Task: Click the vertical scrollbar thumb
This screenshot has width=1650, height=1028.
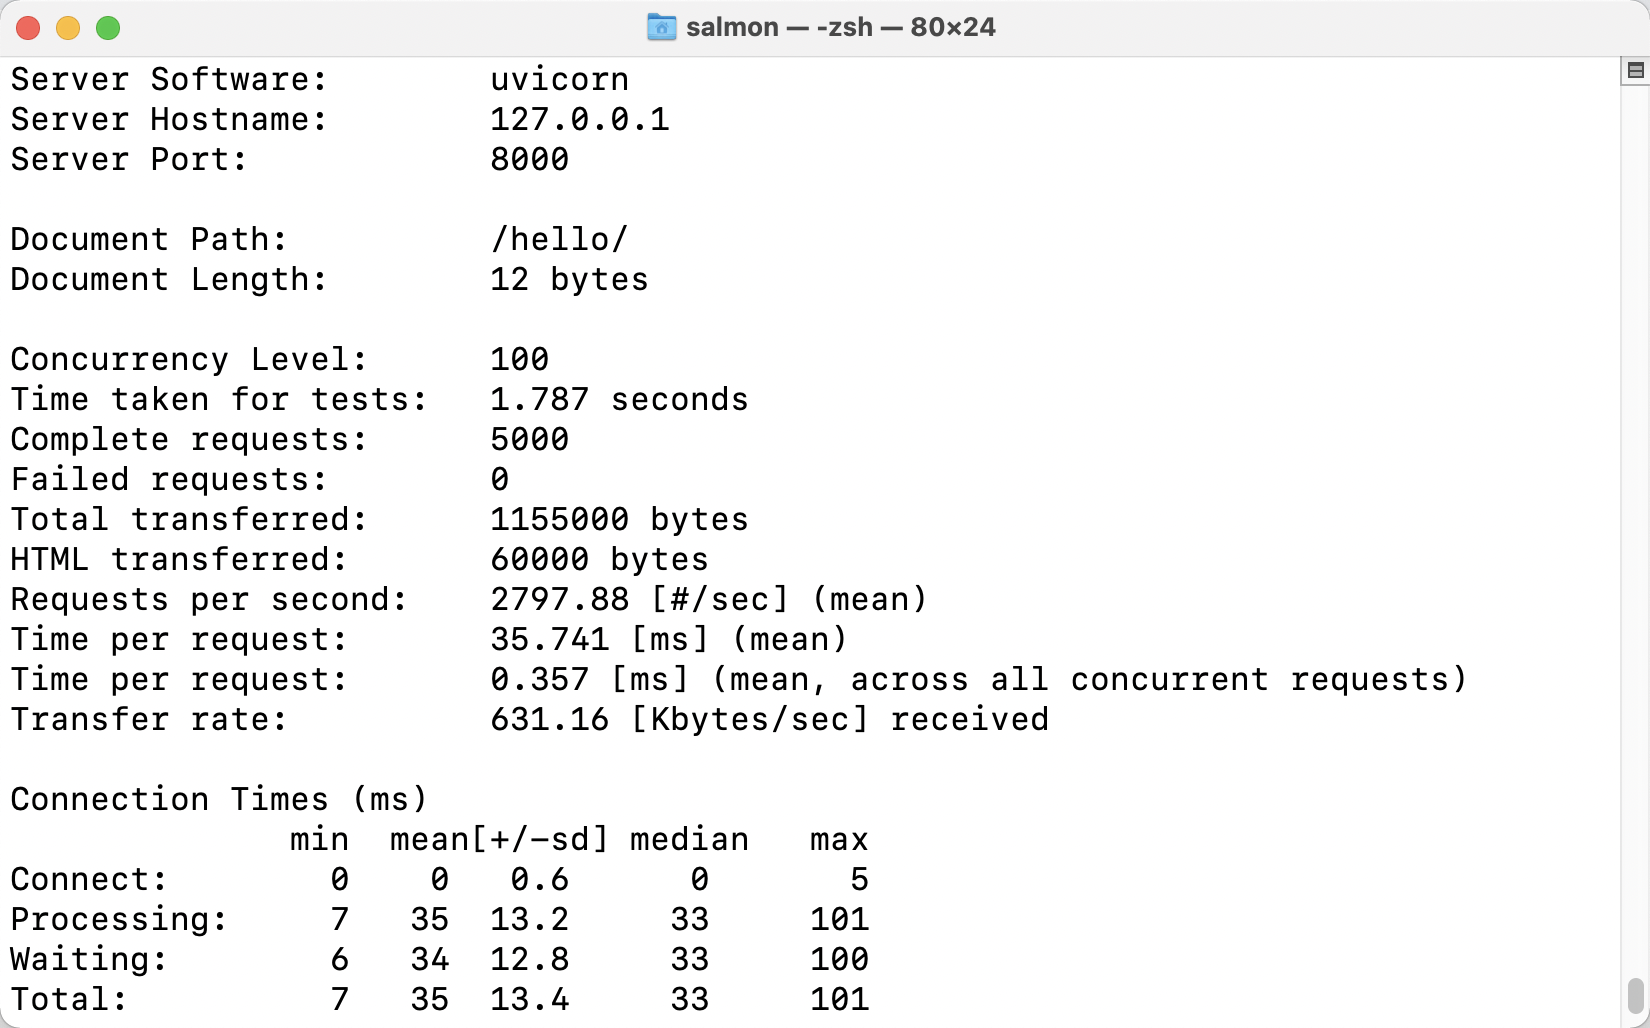Action: (1635, 995)
